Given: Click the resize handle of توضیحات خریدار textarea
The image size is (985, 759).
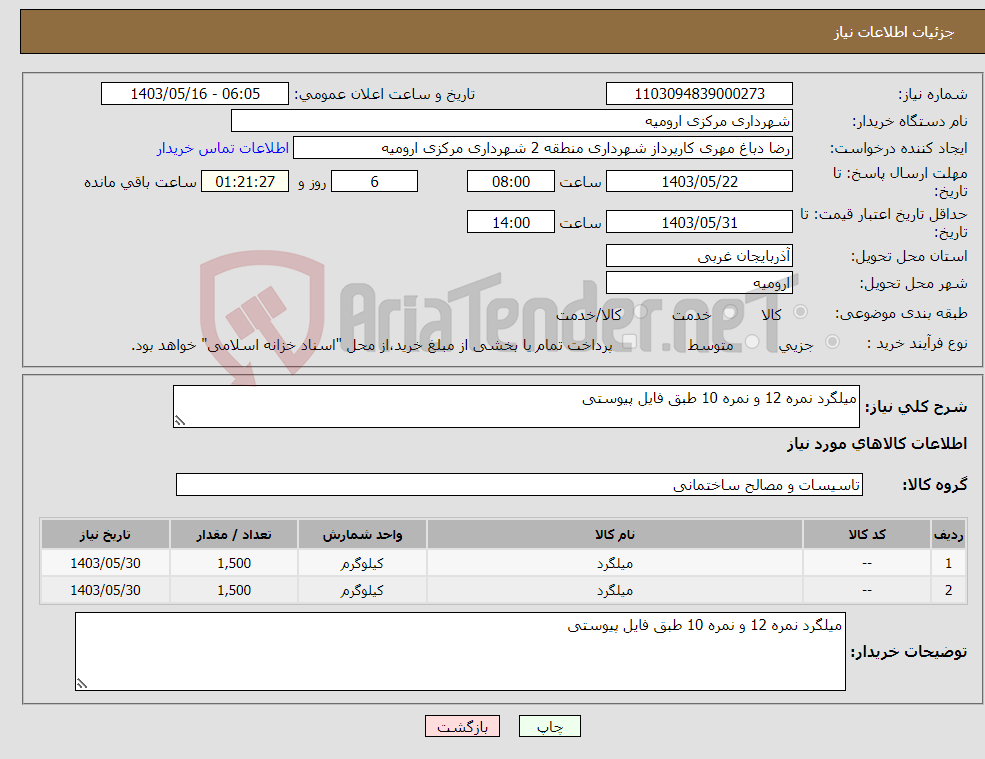Looking at the screenshot, I should pos(82,684).
